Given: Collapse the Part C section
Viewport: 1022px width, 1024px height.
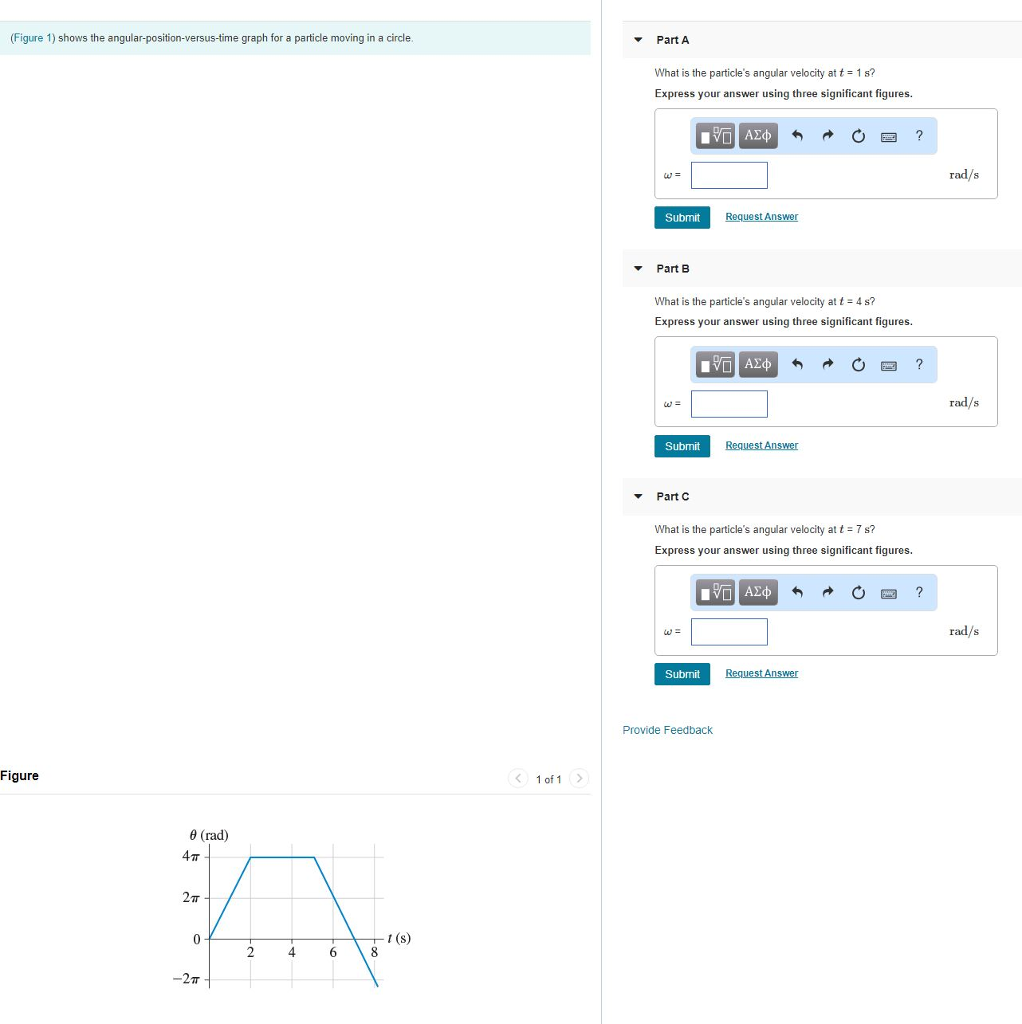Looking at the screenshot, I should point(638,496).
